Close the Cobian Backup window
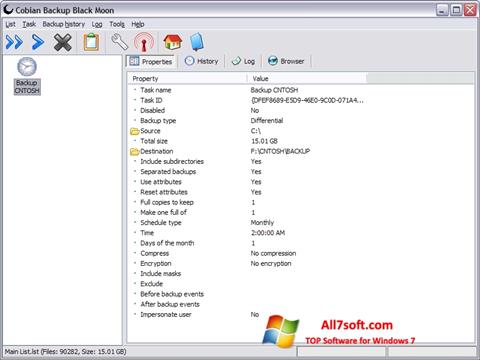Viewport: 480px width, 360px height. pyautogui.click(x=470, y=10)
